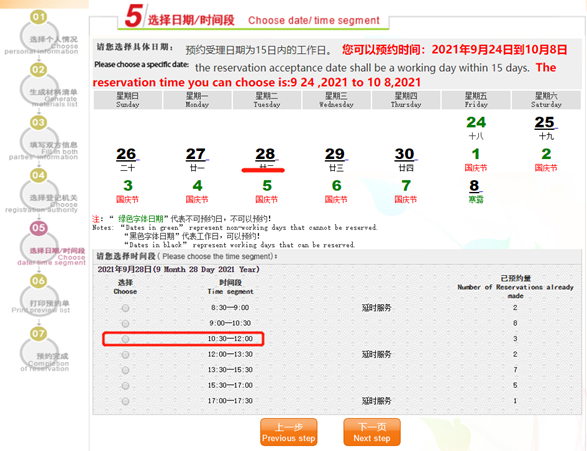The height and width of the screenshot is (451, 587).
Task: Pick September 28 on the calendar
Action: pyautogui.click(x=265, y=154)
